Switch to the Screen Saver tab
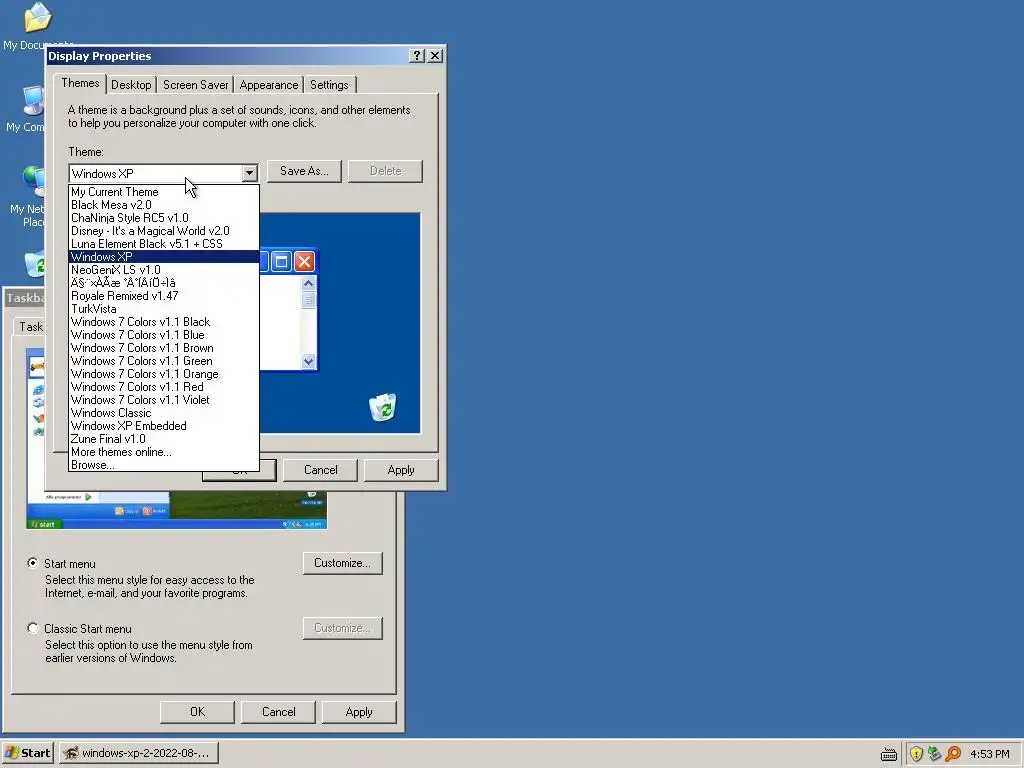 coord(195,85)
